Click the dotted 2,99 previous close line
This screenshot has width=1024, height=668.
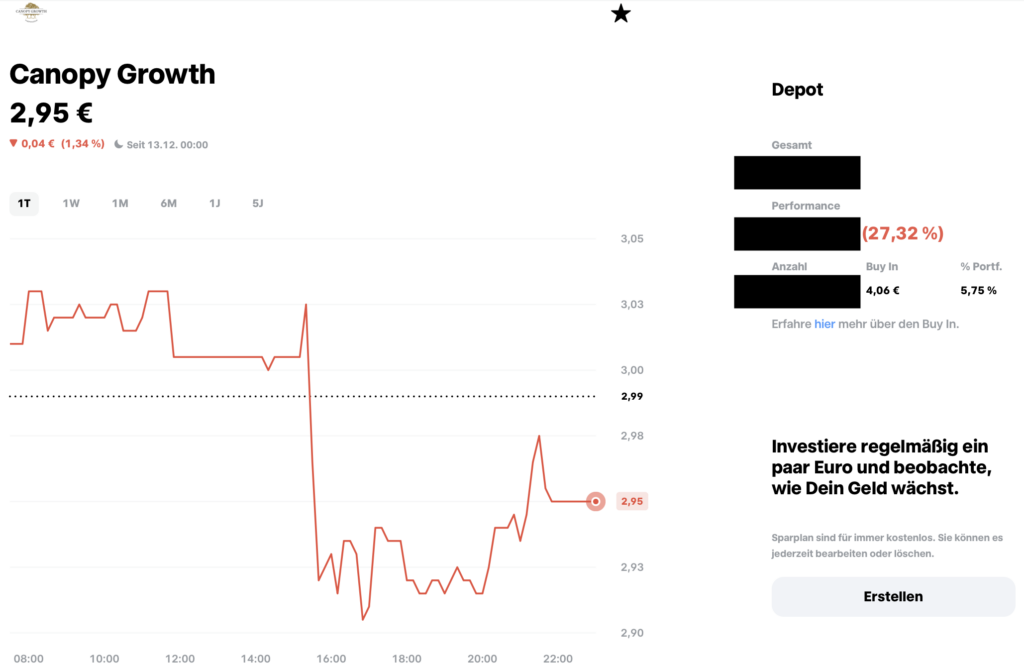click(x=302, y=396)
